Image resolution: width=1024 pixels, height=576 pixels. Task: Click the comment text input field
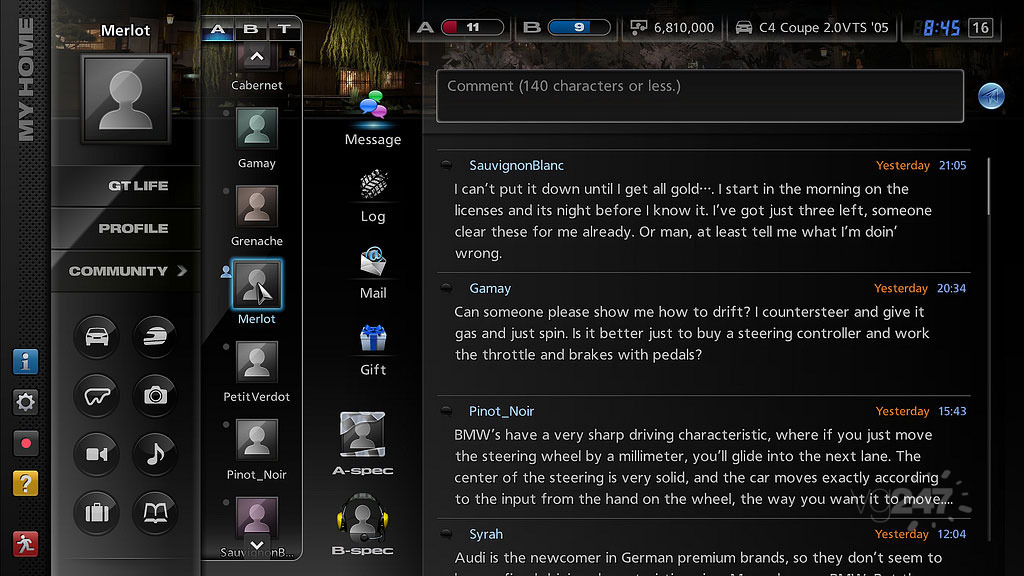[x=700, y=96]
